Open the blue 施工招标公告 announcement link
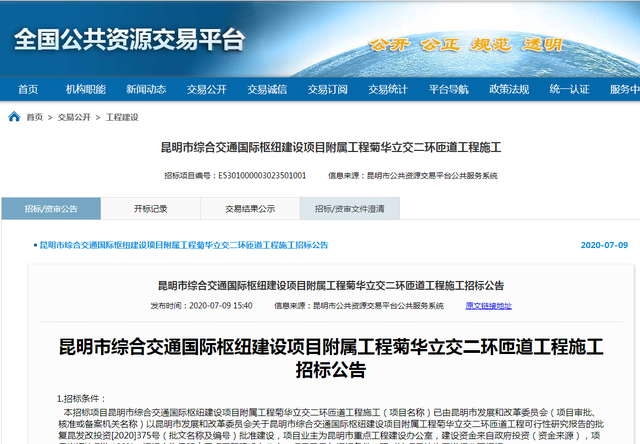 point(183,245)
